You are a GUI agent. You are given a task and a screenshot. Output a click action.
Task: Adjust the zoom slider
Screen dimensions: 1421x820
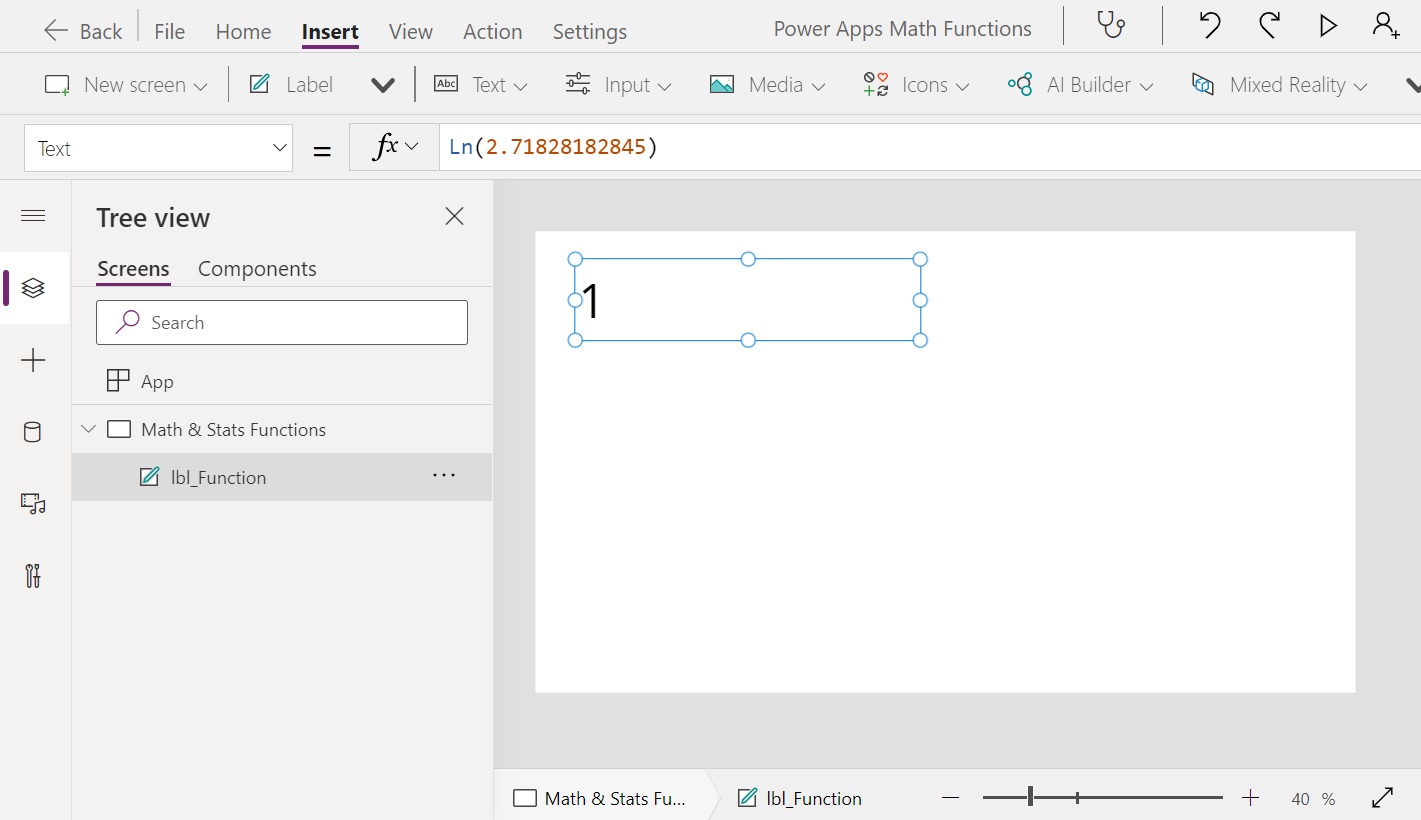(1030, 797)
